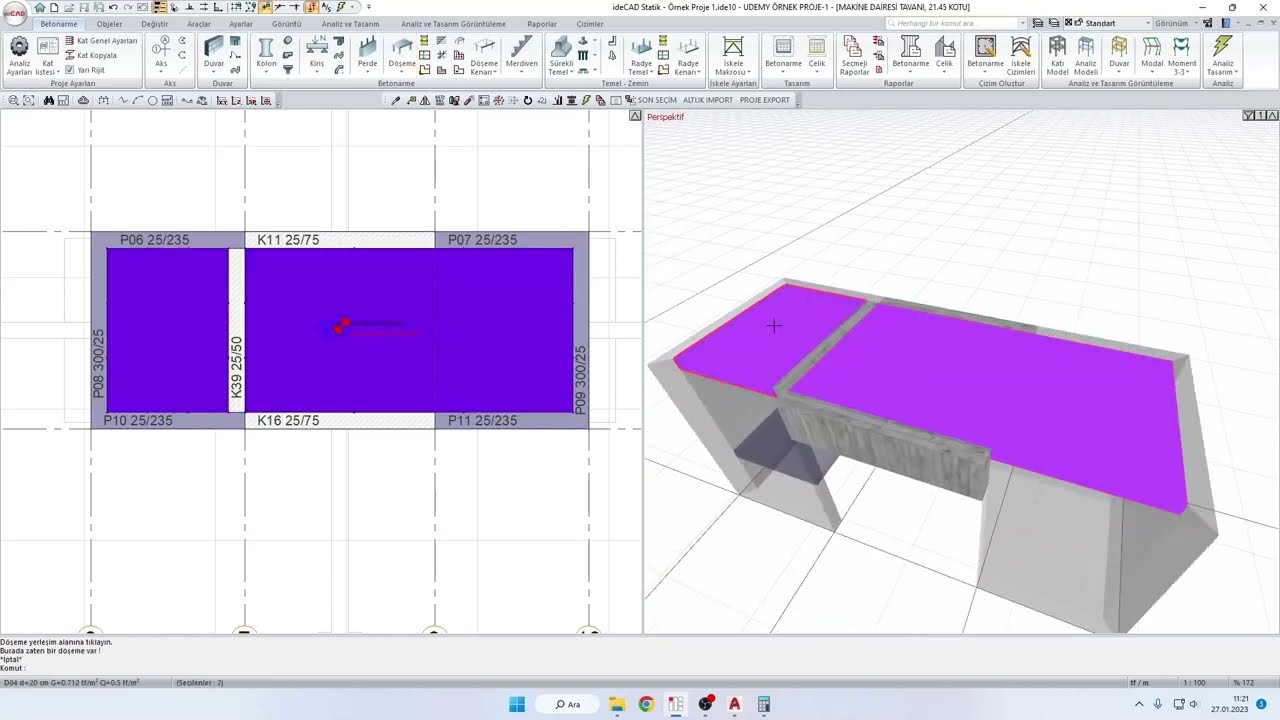Image resolution: width=1280 pixels, height=720 pixels.
Task: Select the K39 25/50 beam label
Action: [x=237, y=366]
